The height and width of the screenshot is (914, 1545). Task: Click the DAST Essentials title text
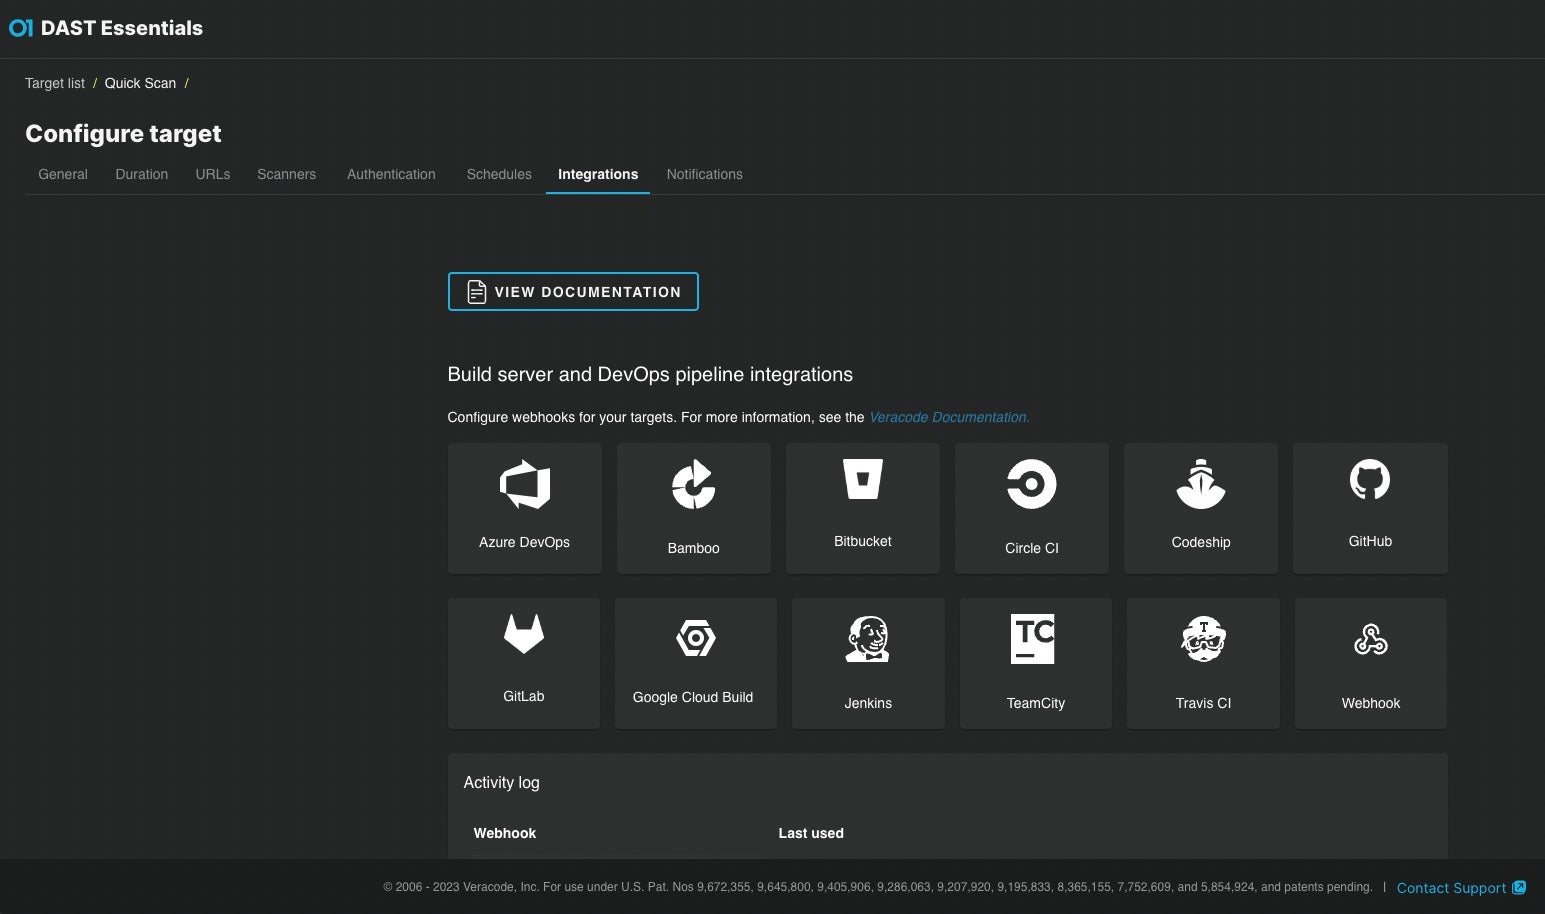coord(122,28)
